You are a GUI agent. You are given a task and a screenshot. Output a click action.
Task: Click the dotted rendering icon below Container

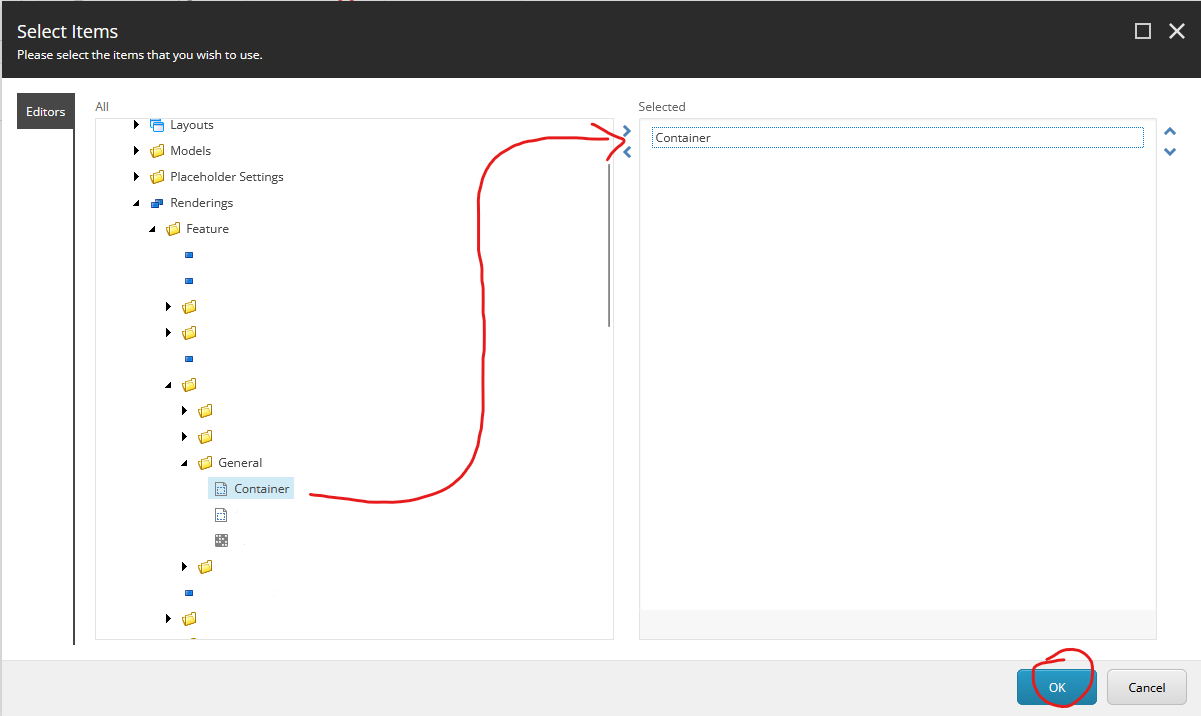(x=221, y=514)
